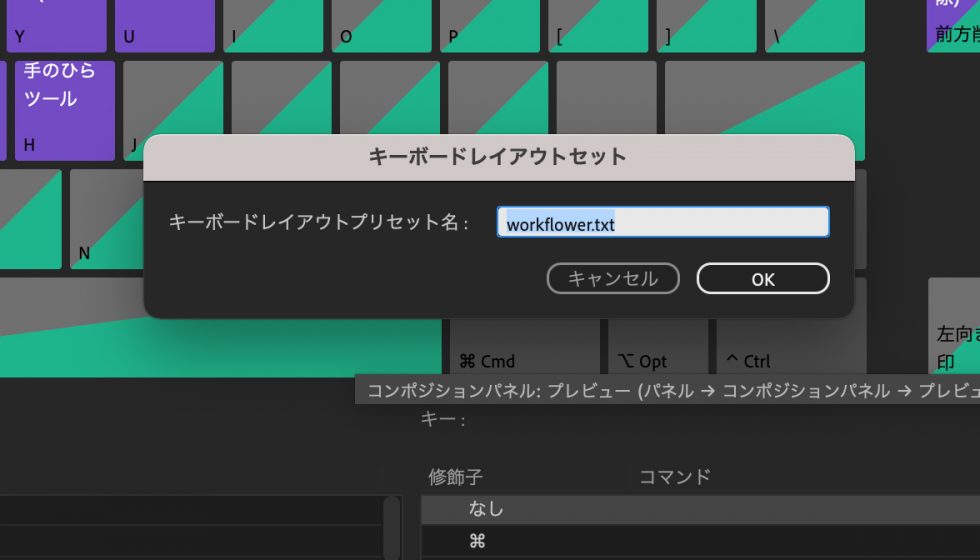The height and width of the screenshot is (560, 980).
Task: Select the I key on the keyboard layout
Action: tap(273, 25)
